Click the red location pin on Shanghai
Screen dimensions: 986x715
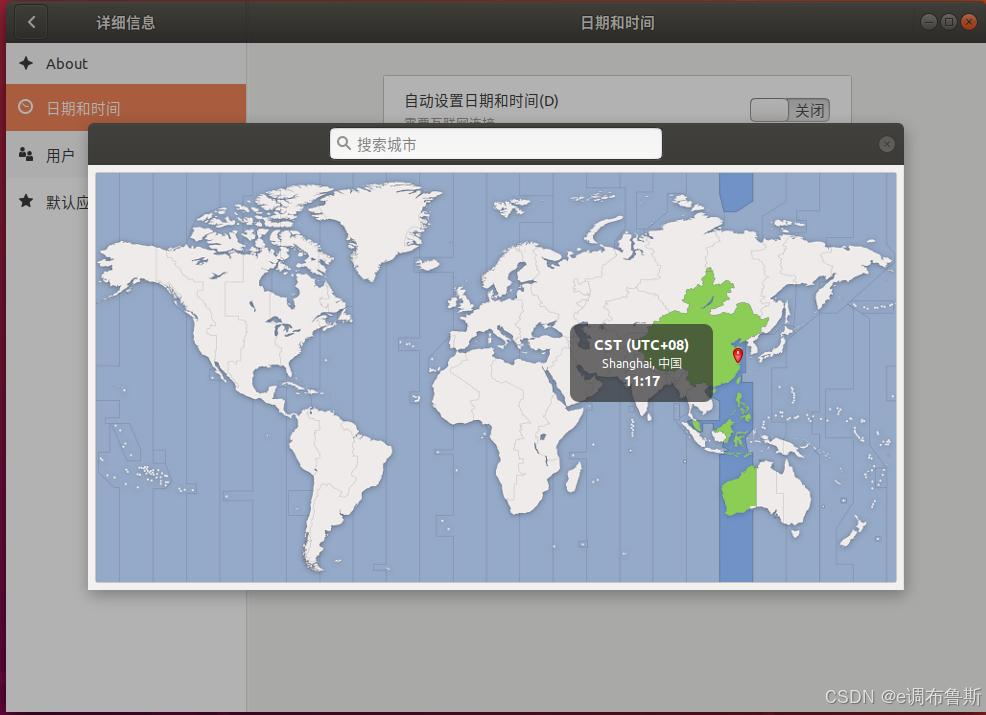(738, 355)
